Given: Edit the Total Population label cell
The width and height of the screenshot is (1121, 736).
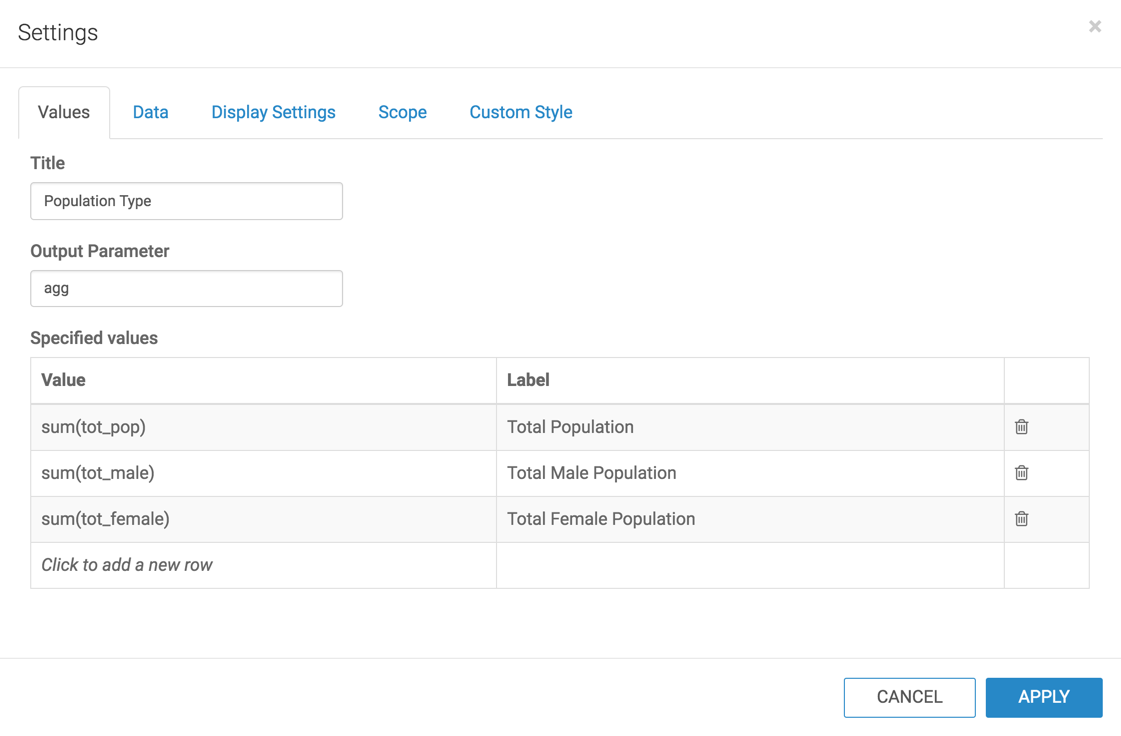Looking at the screenshot, I should [750, 427].
